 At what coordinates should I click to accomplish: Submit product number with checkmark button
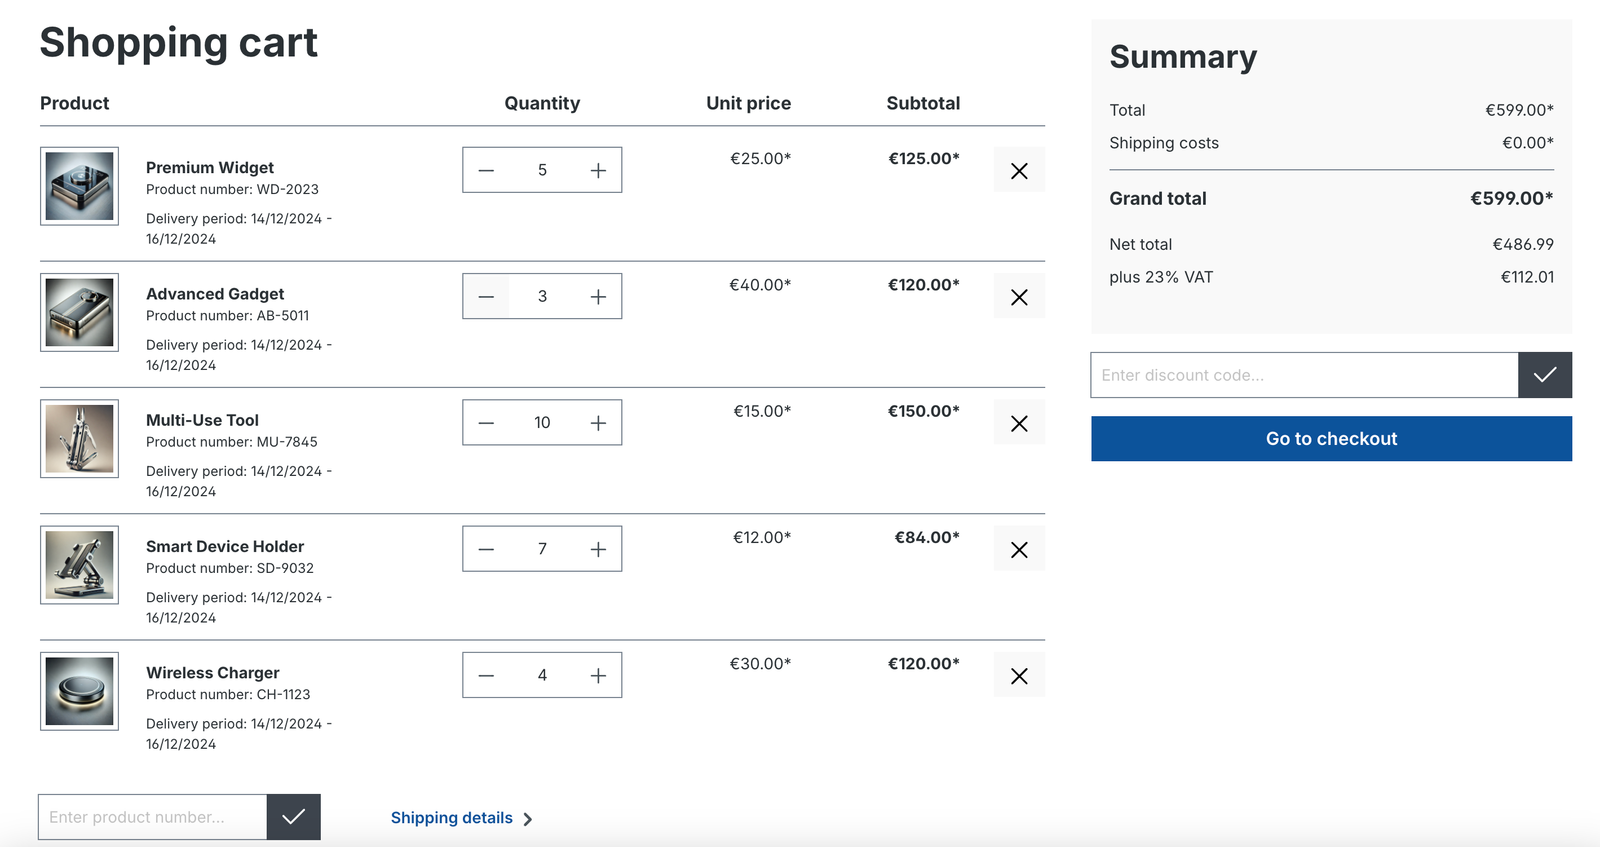tap(293, 817)
